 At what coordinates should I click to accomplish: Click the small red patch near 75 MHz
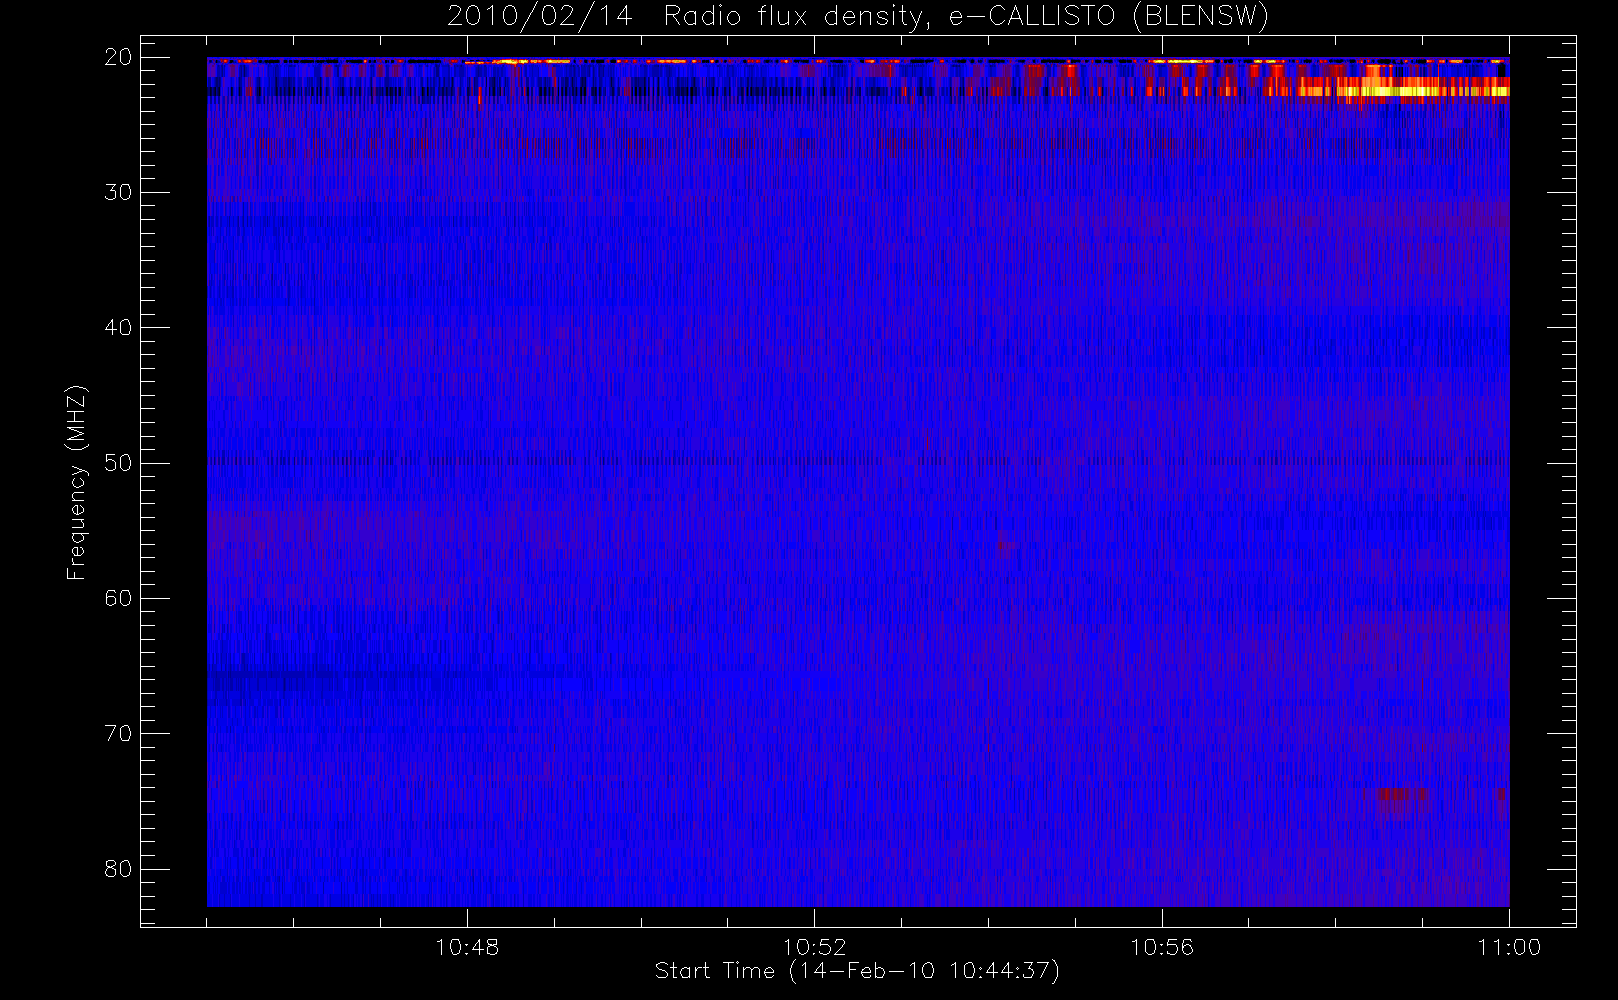1402,794
